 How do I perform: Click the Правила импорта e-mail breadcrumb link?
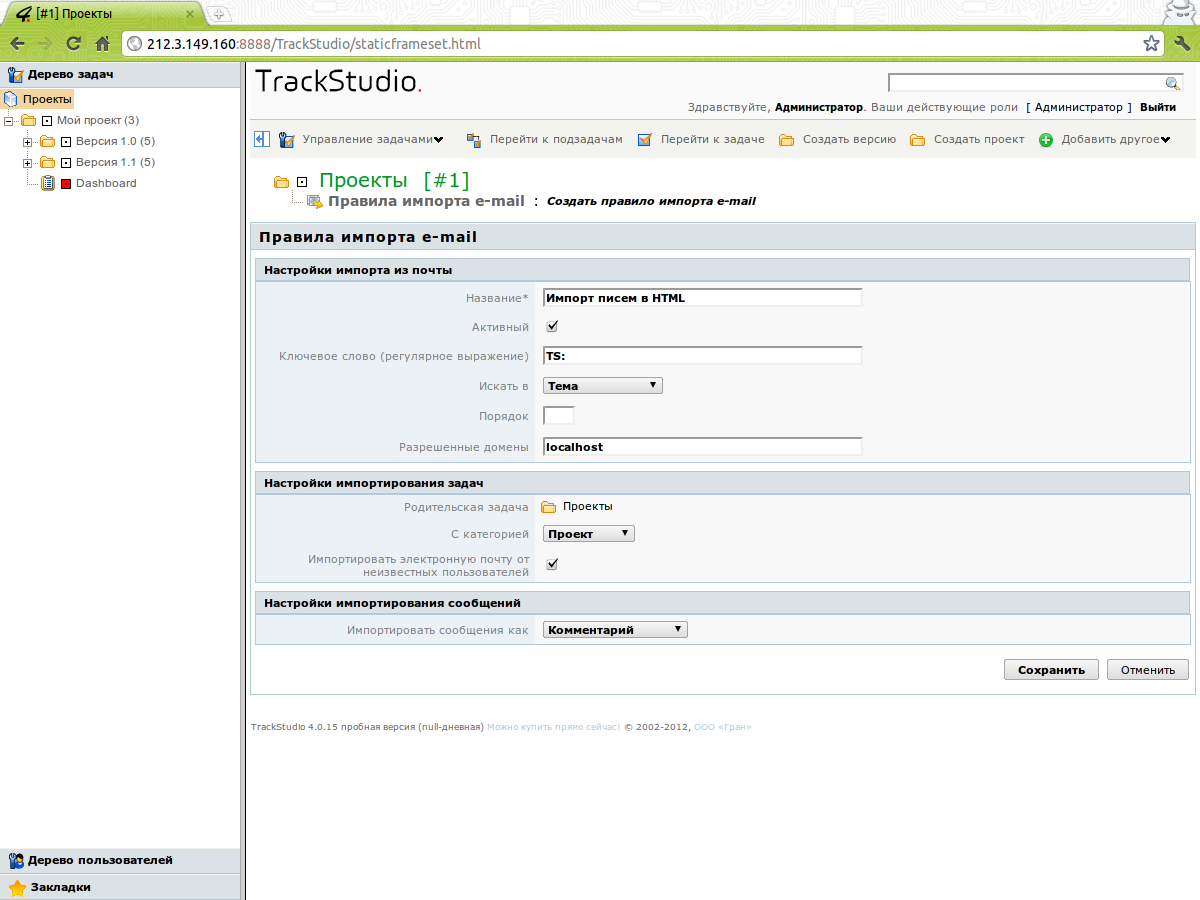click(x=426, y=201)
